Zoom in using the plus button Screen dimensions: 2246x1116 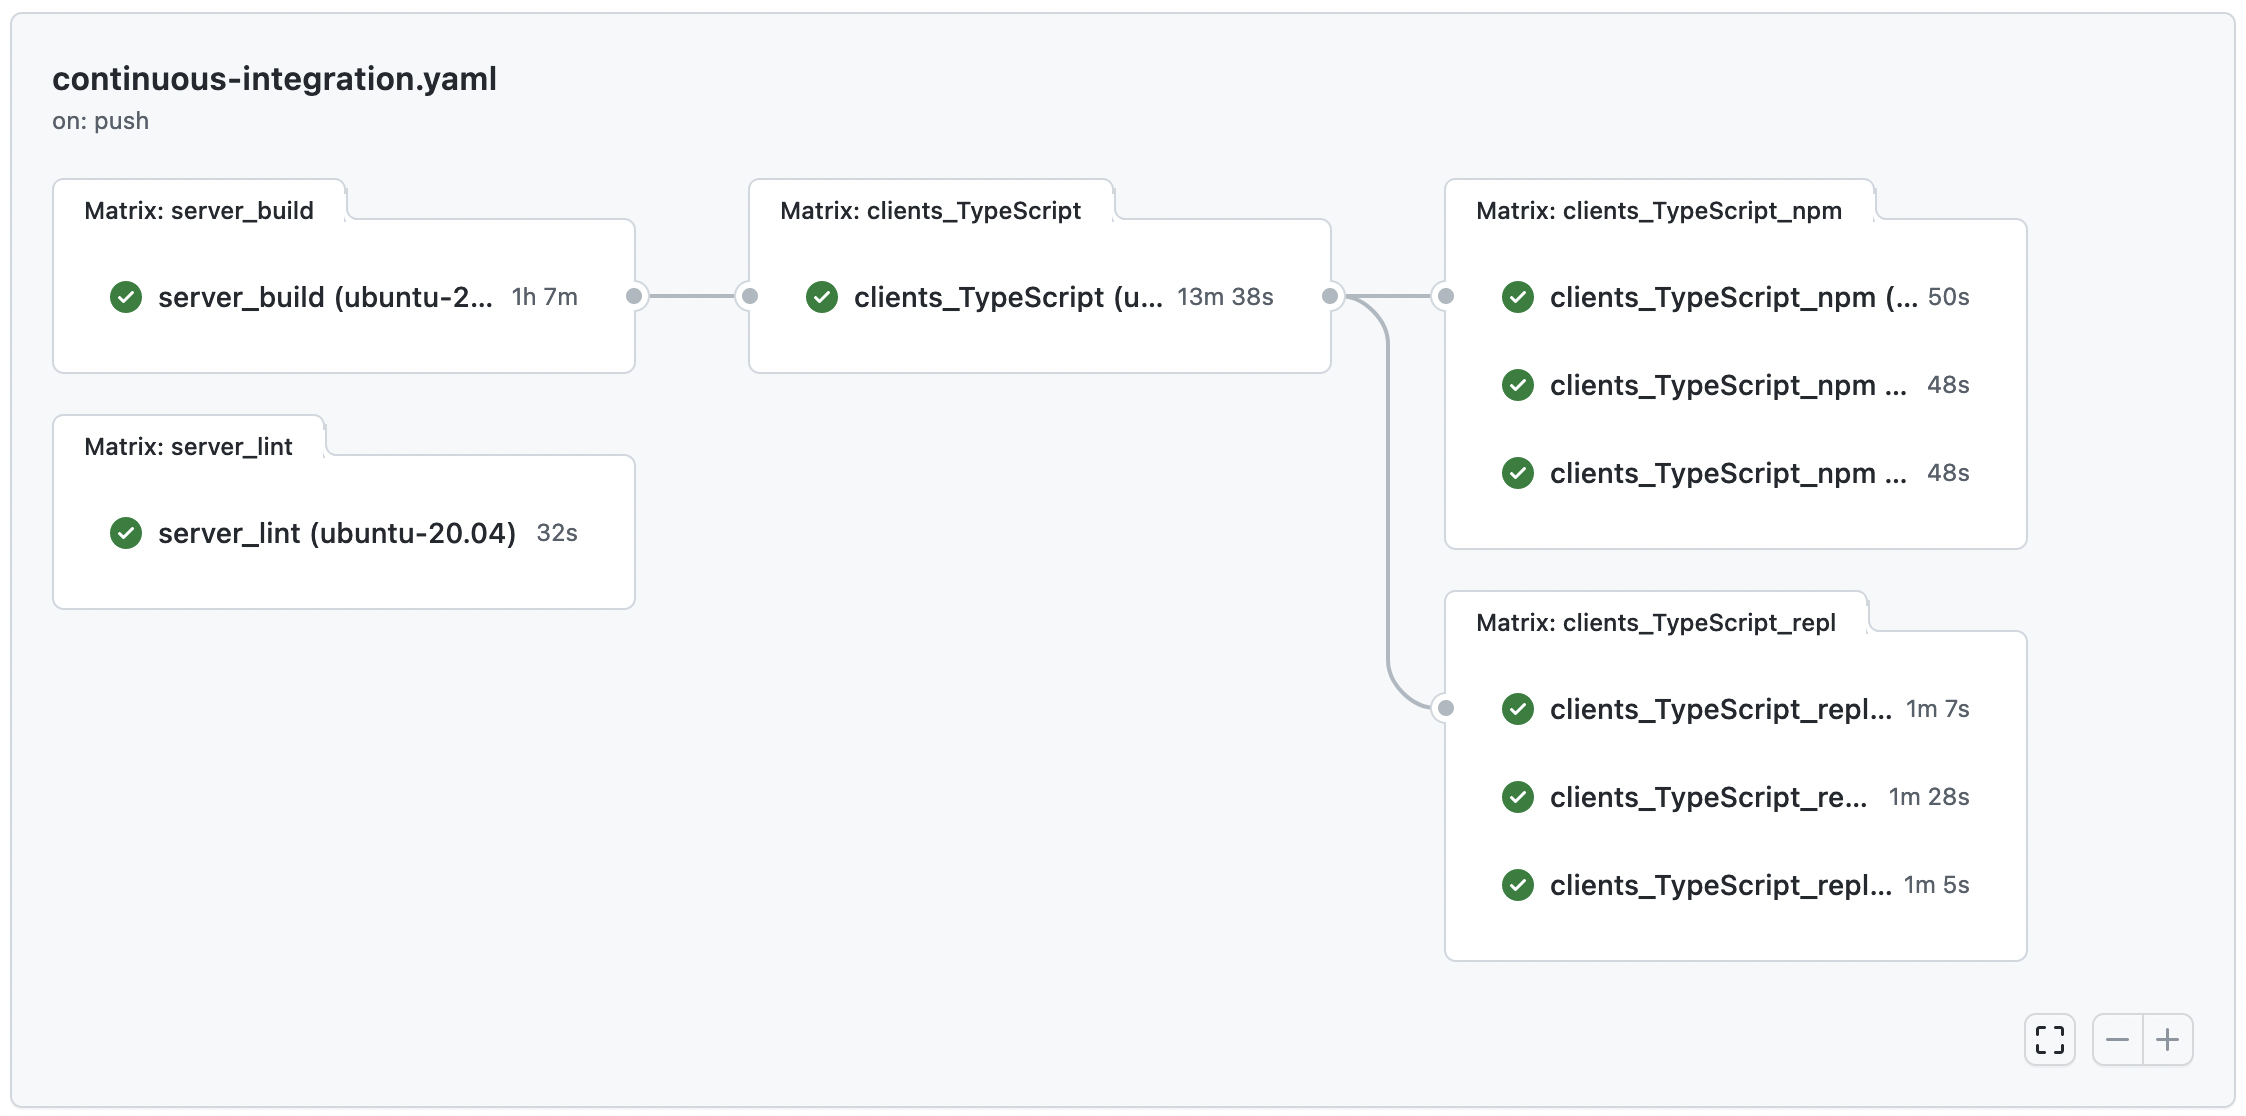click(2168, 1040)
